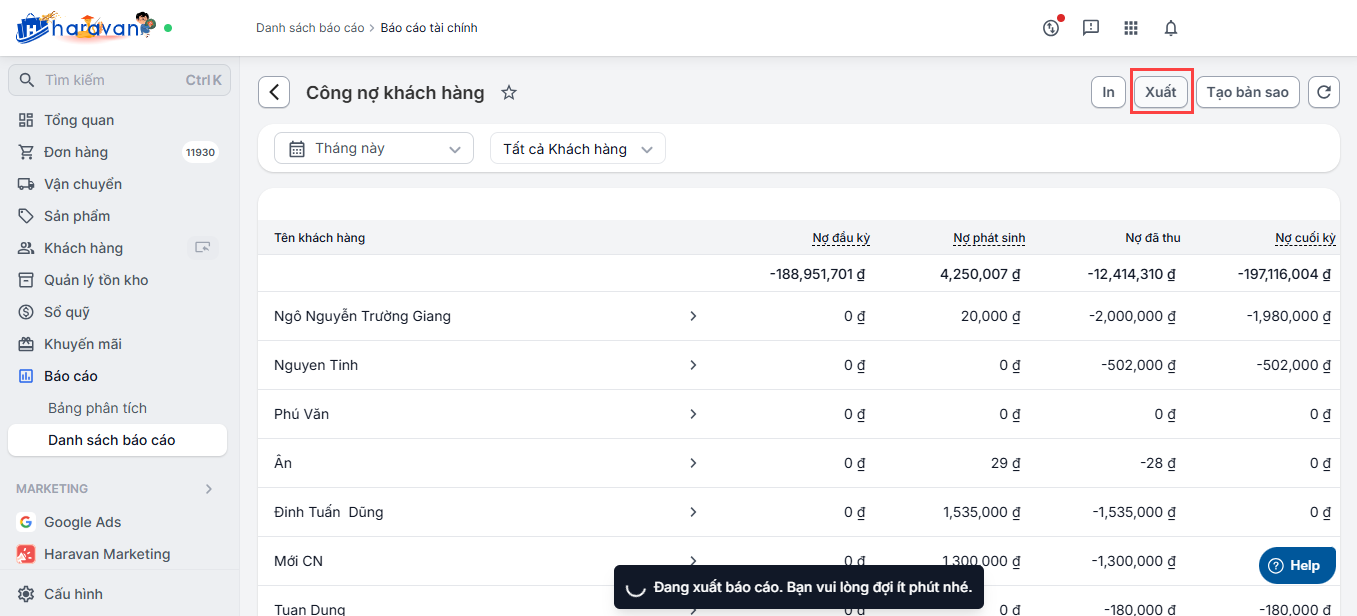Expand the Ngô Nguyễn Trường Giang row arrow
The image size is (1357, 616).
pos(693,316)
